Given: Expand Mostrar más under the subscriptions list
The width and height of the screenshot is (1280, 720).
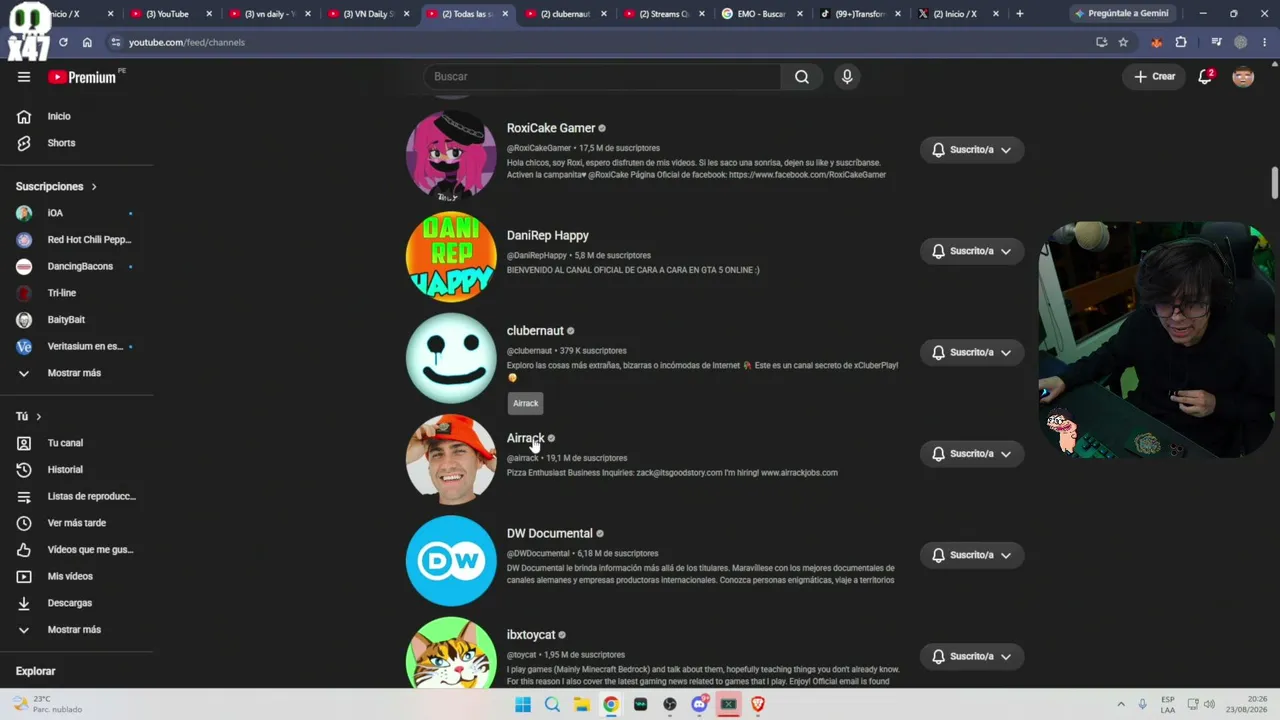Looking at the screenshot, I should (76, 373).
